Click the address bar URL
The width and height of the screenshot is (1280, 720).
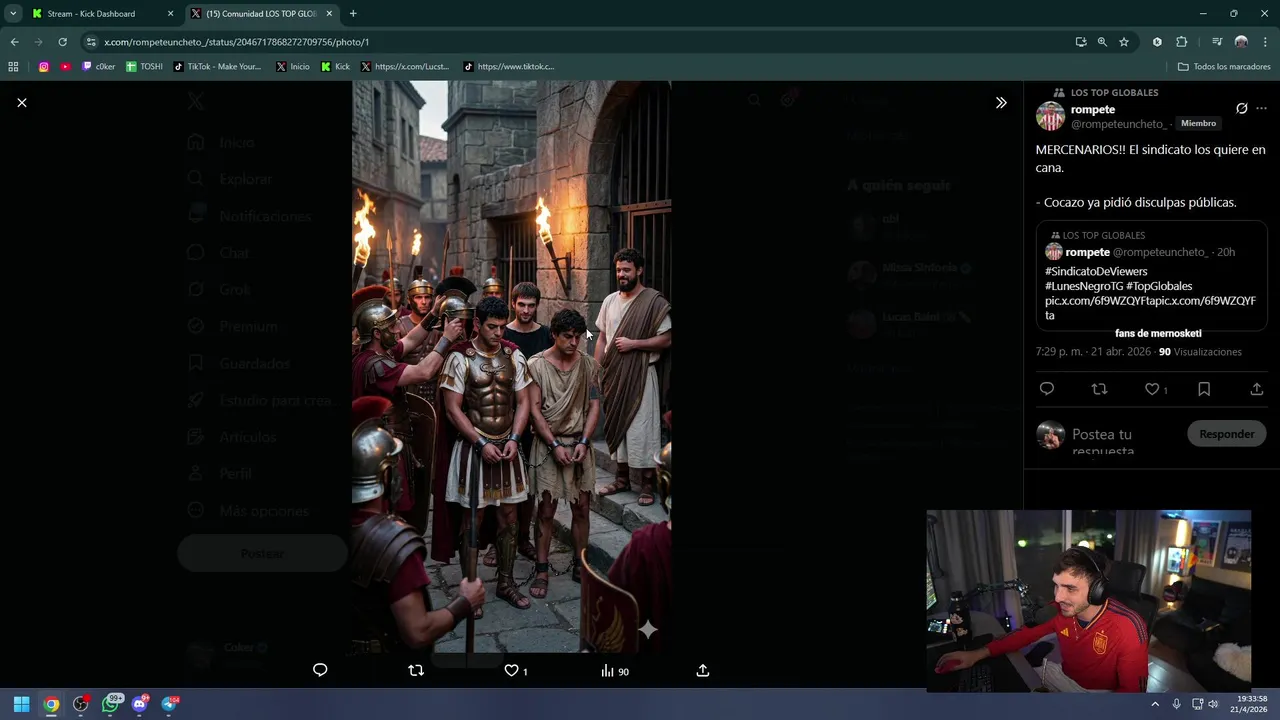coord(236,42)
